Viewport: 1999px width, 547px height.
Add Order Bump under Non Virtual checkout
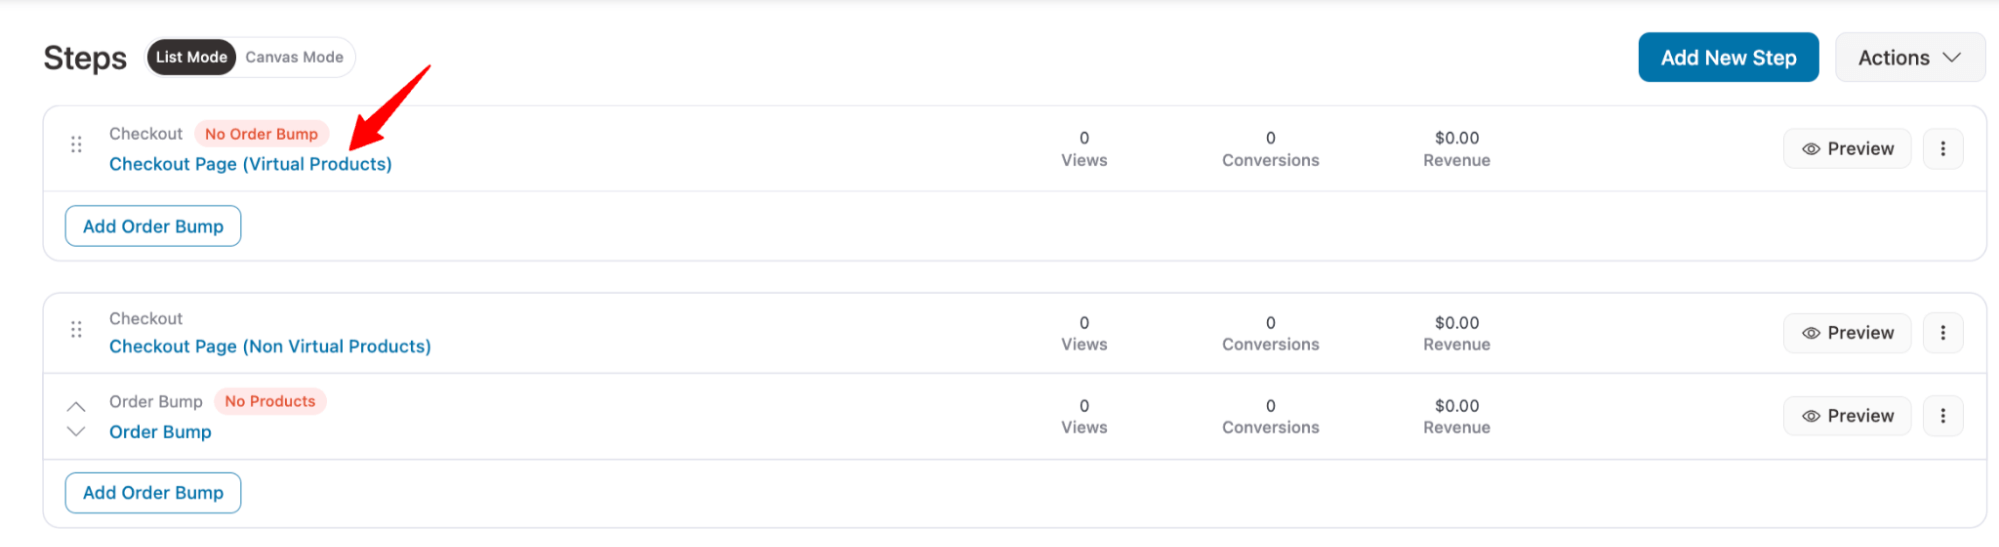[153, 493]
